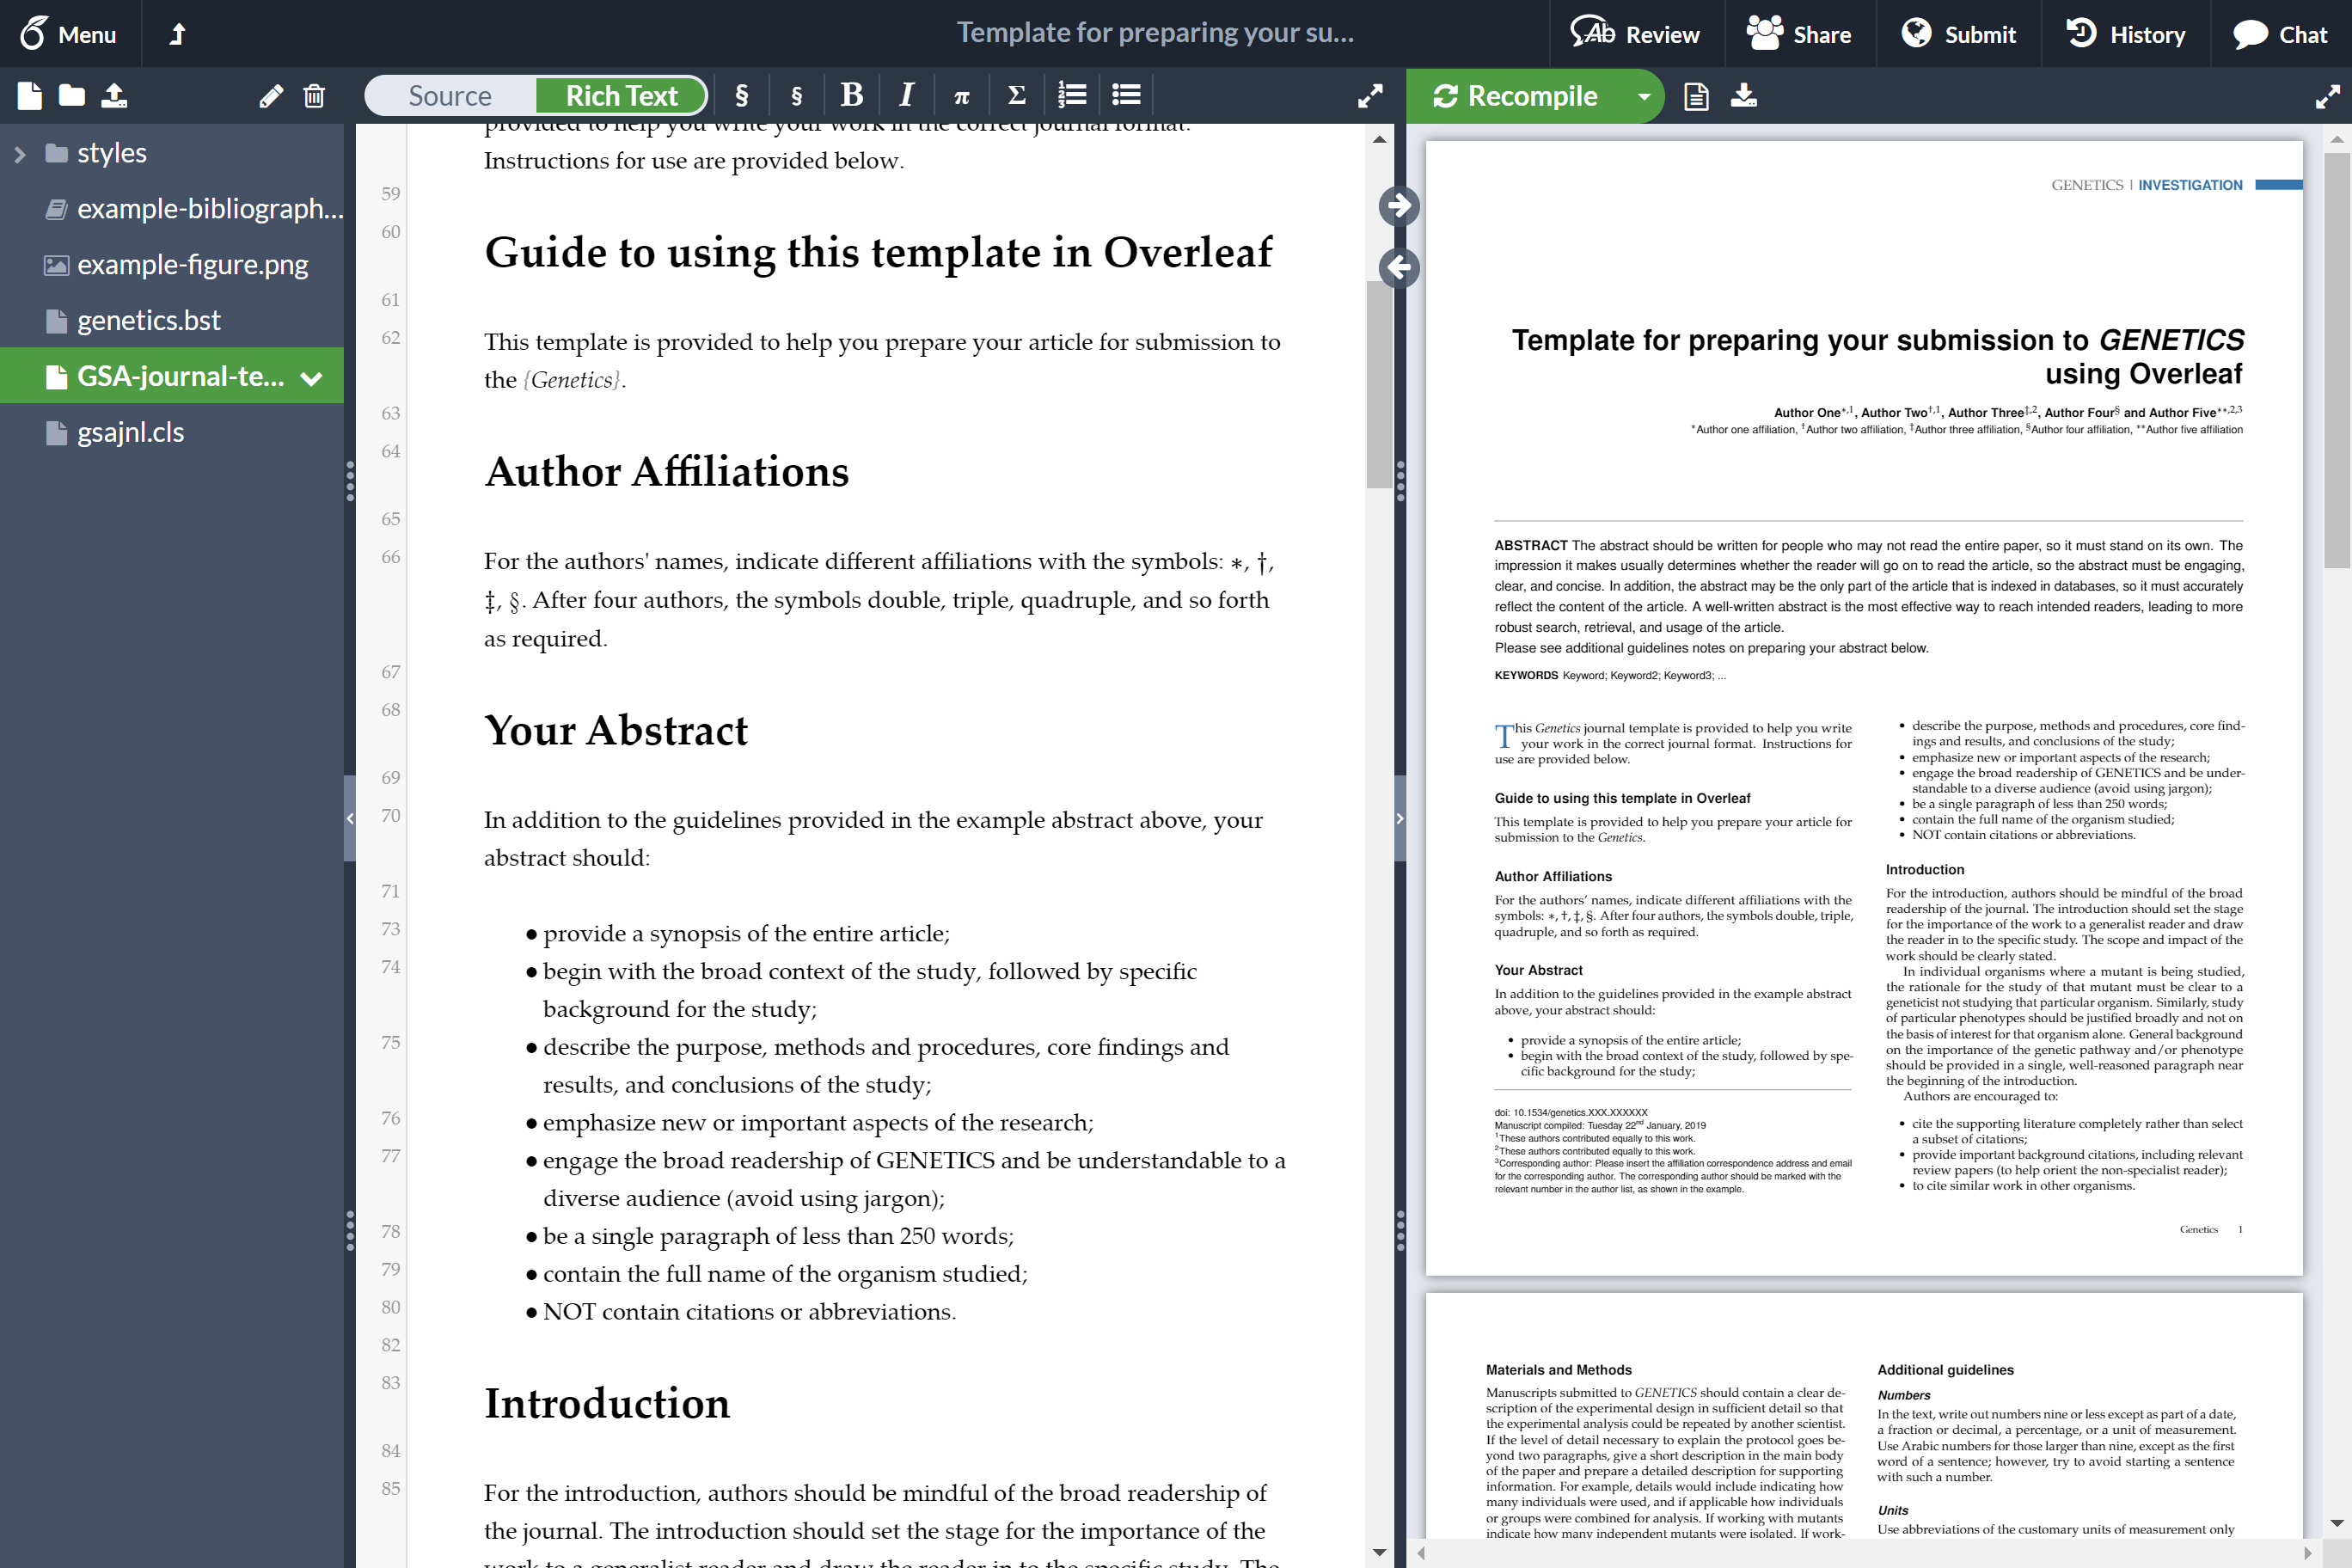Insert a numbered list
The width and height of the screenshot is (2352, 1568).
click(x=1071, y=96)
